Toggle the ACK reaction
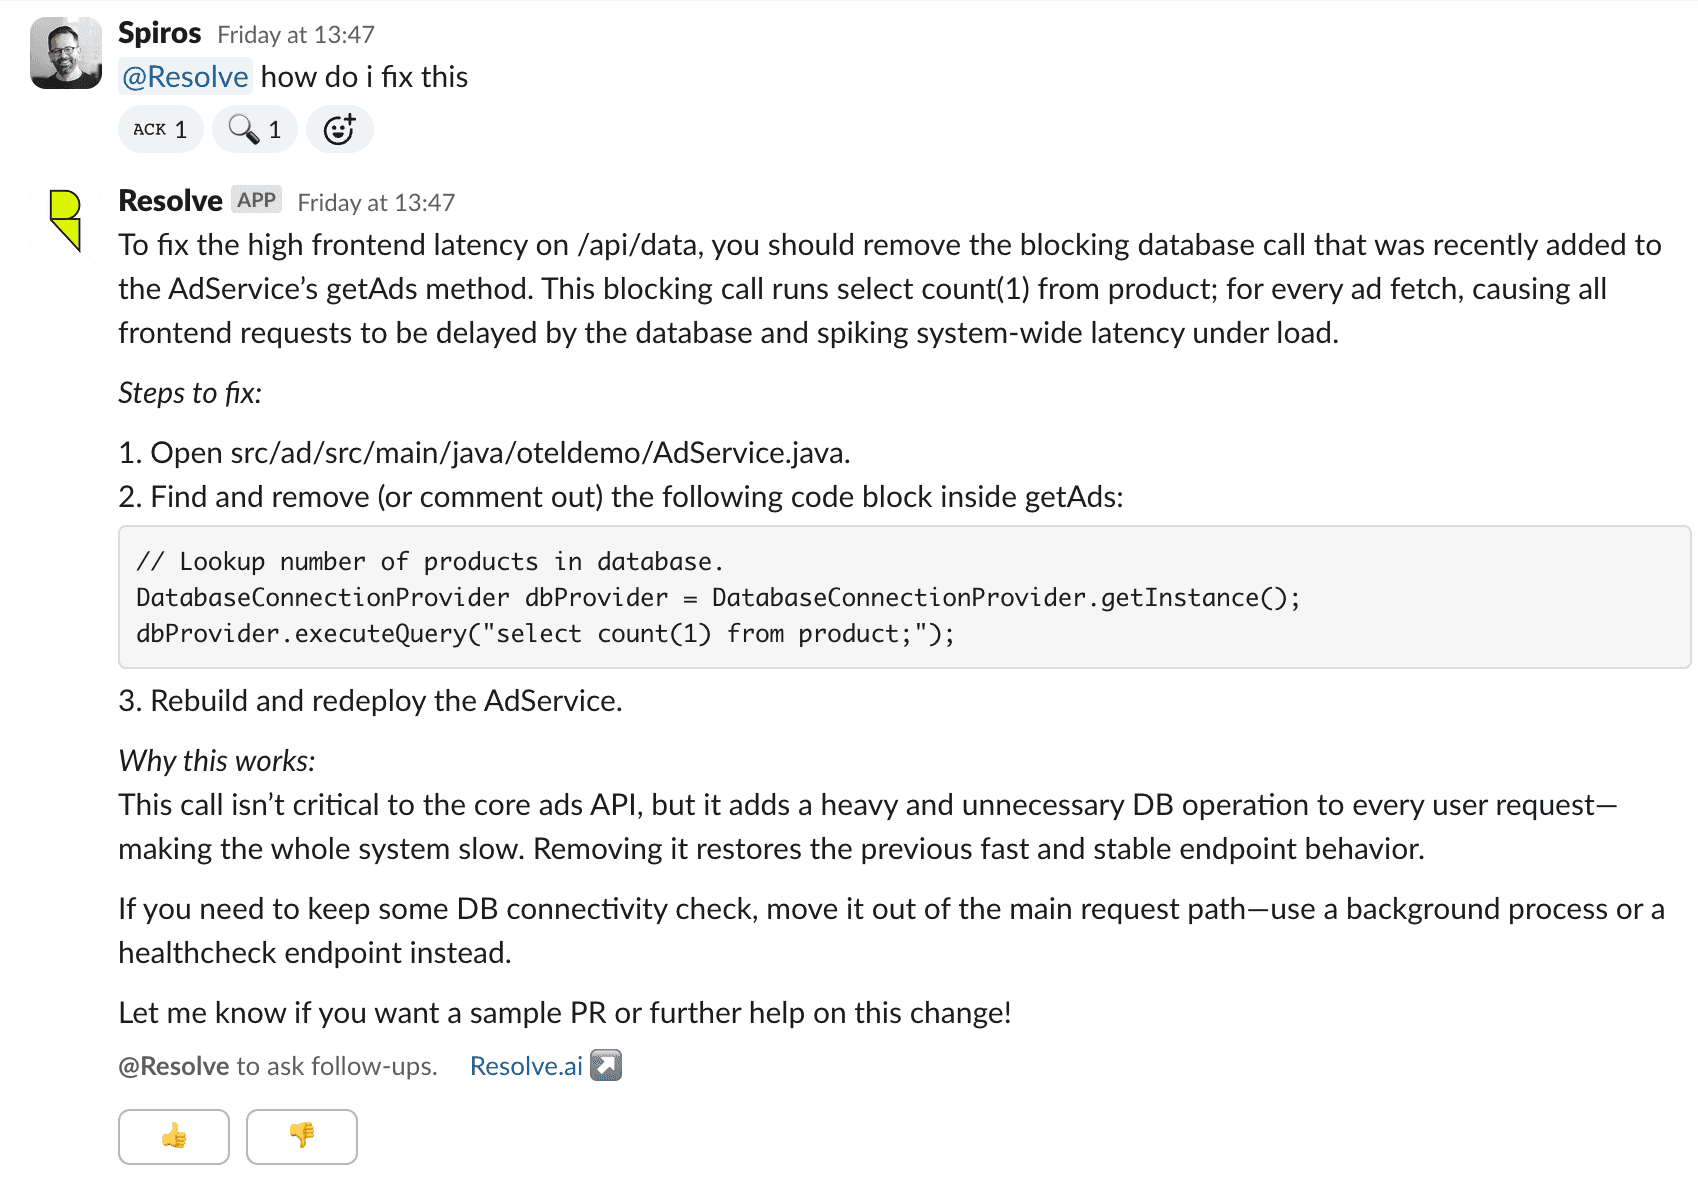This screenshot has width=1698, height=1184. (x=160, y=129)
